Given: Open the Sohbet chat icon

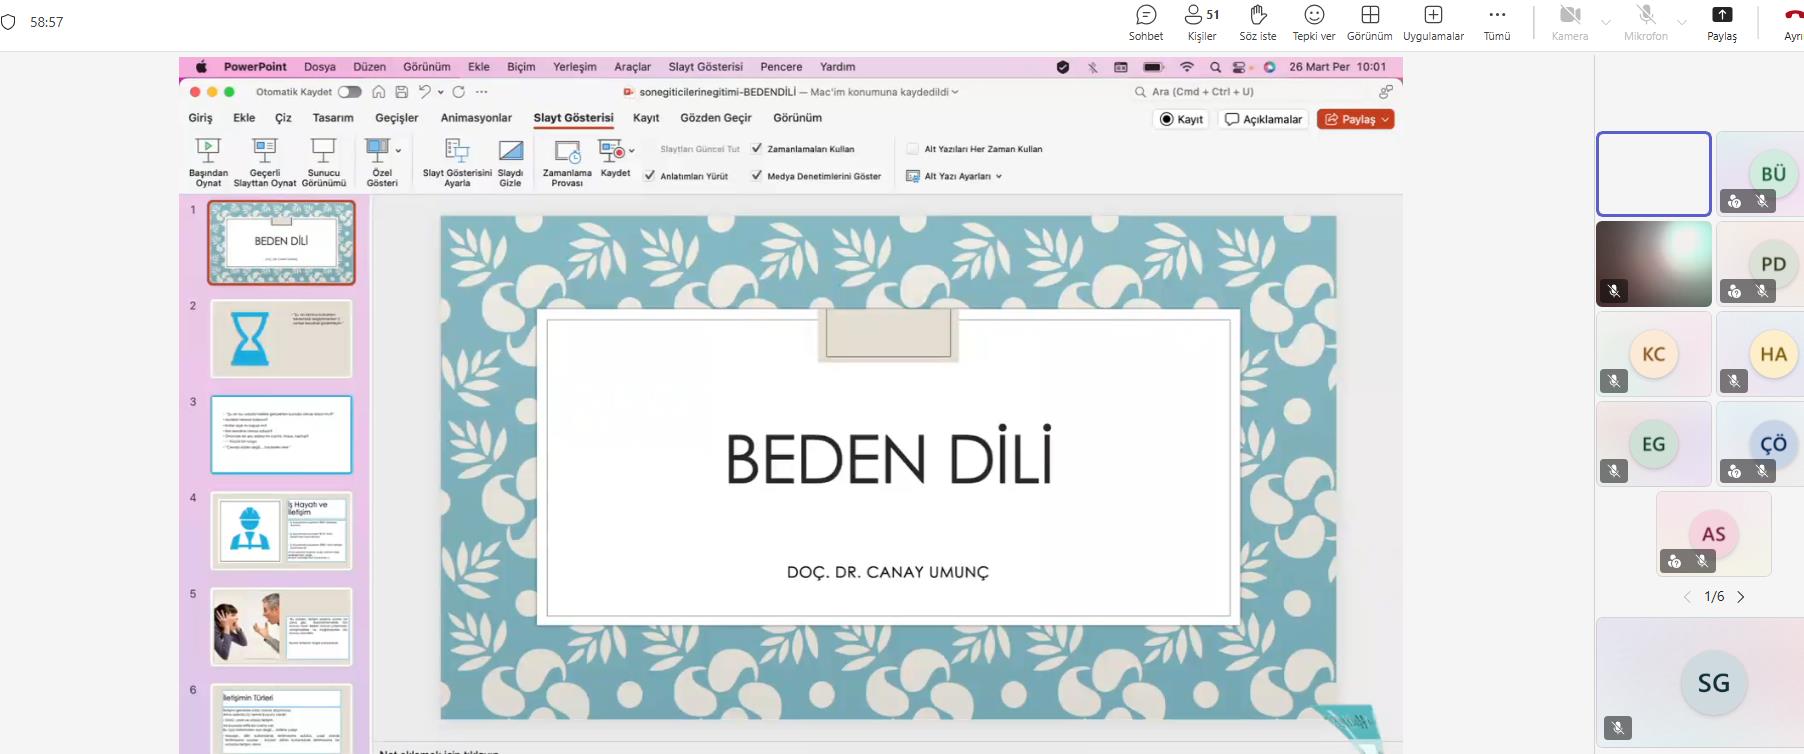Looking at the screenshot, I should point(1146,16).
